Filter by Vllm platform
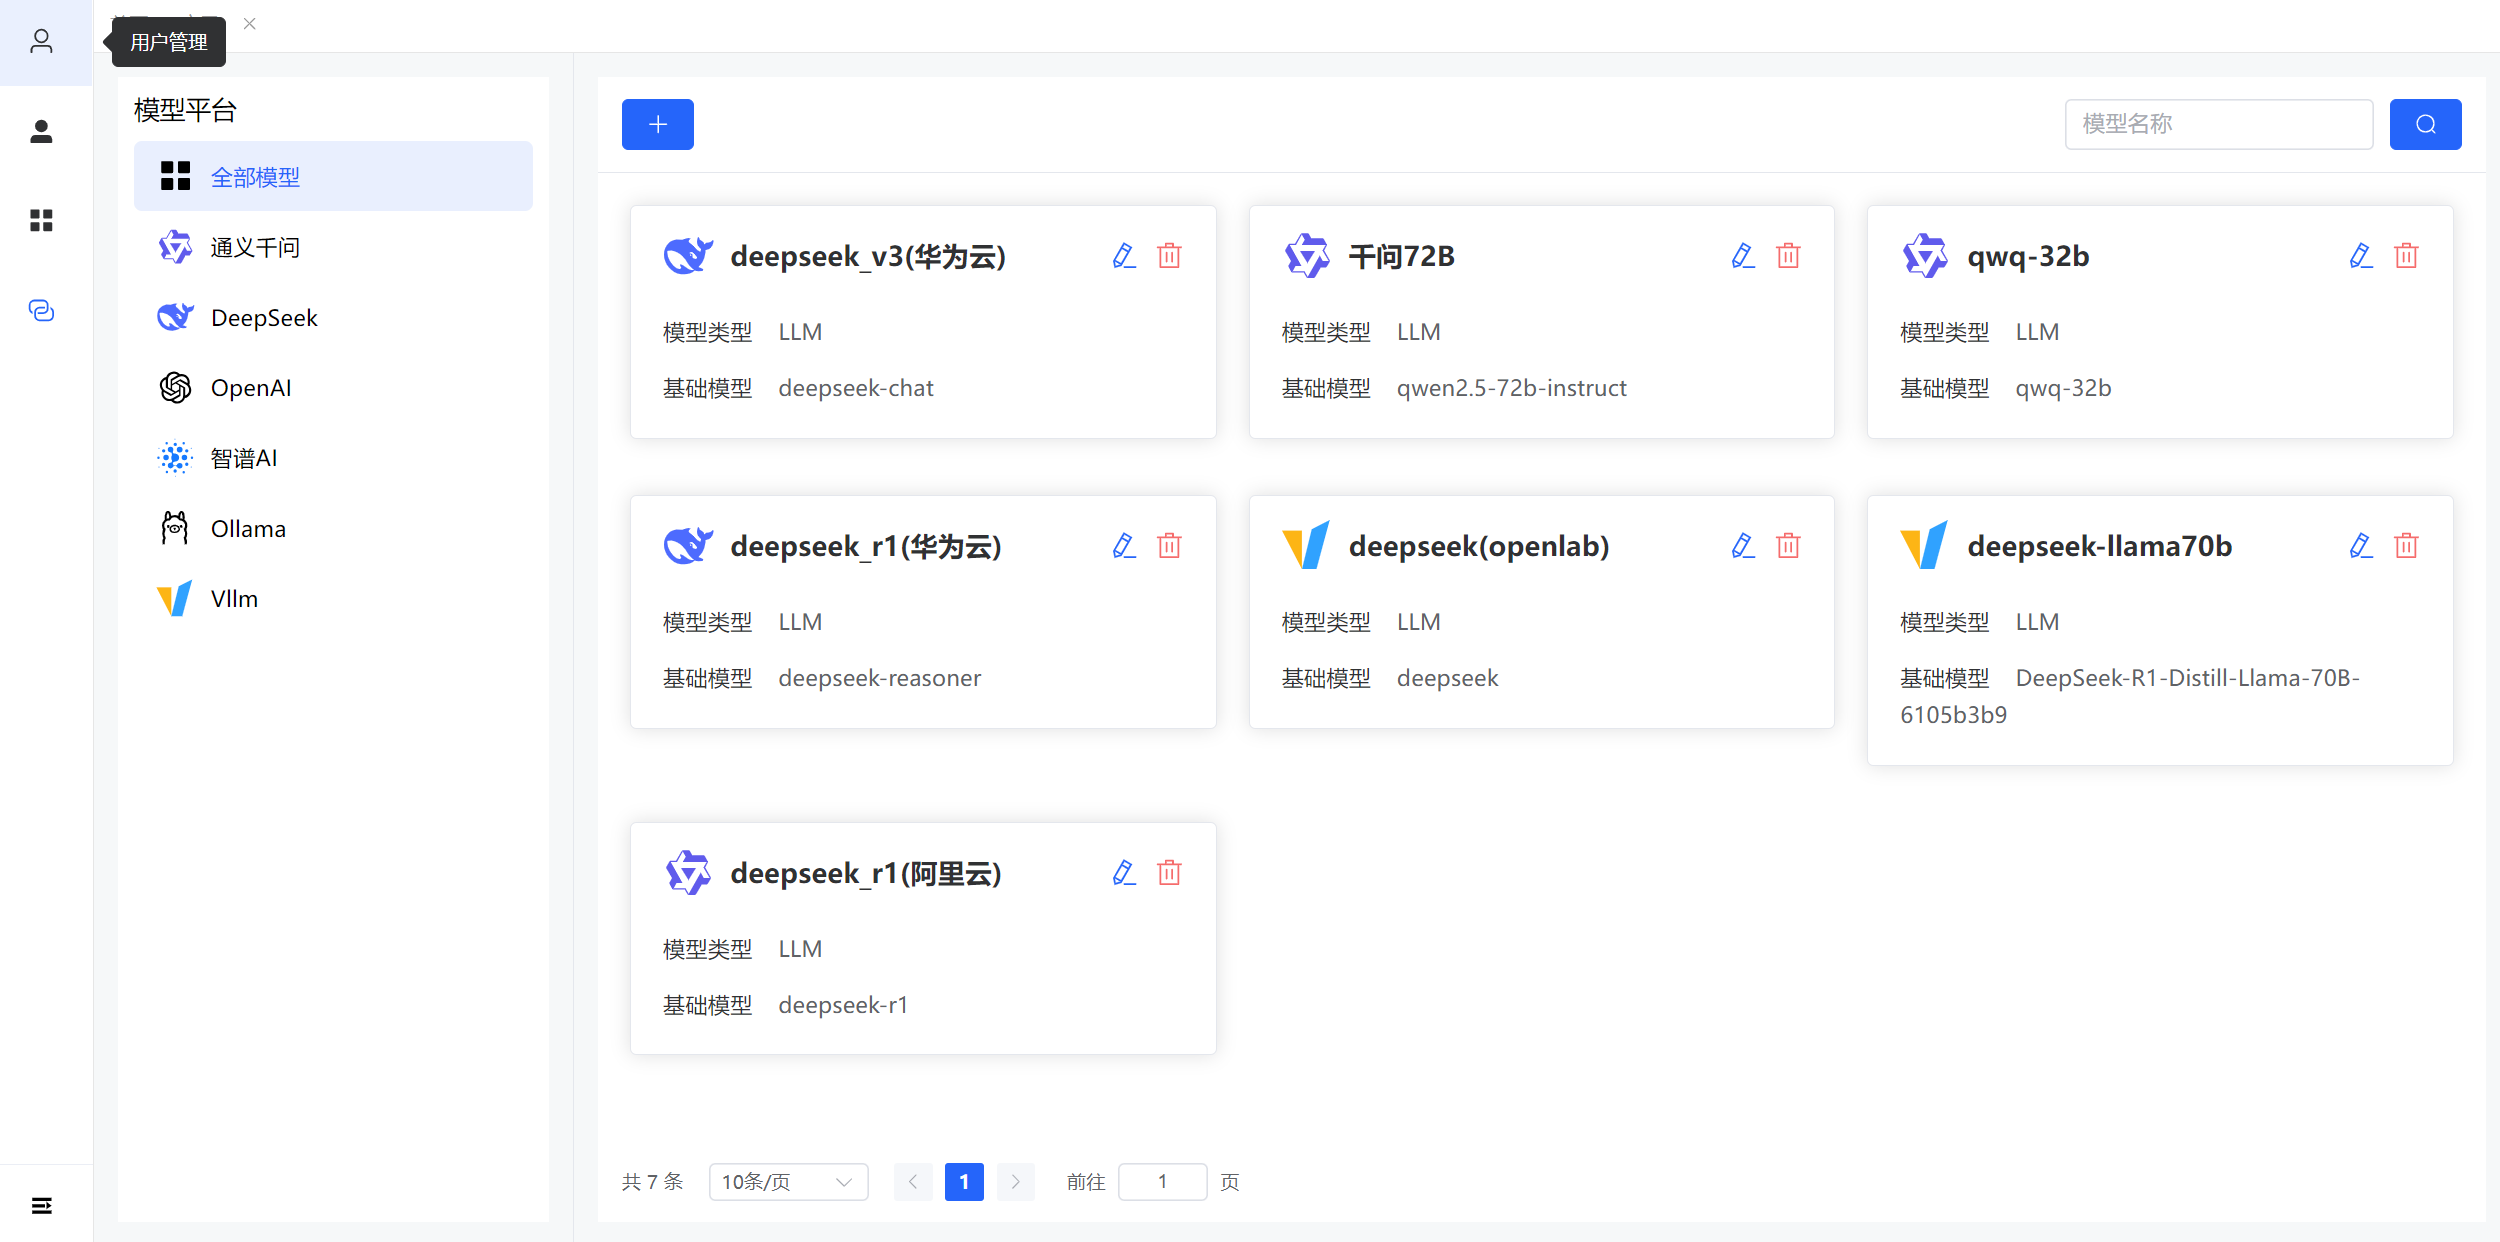Image resolution: width=2500 pixels, height=1242 pixels. (333, 598)
